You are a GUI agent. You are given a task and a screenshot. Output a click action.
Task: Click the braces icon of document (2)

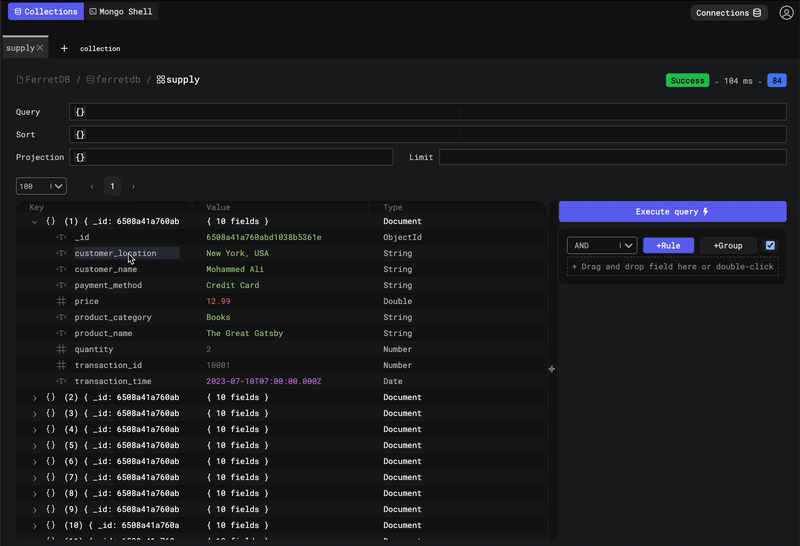[51, 397]
